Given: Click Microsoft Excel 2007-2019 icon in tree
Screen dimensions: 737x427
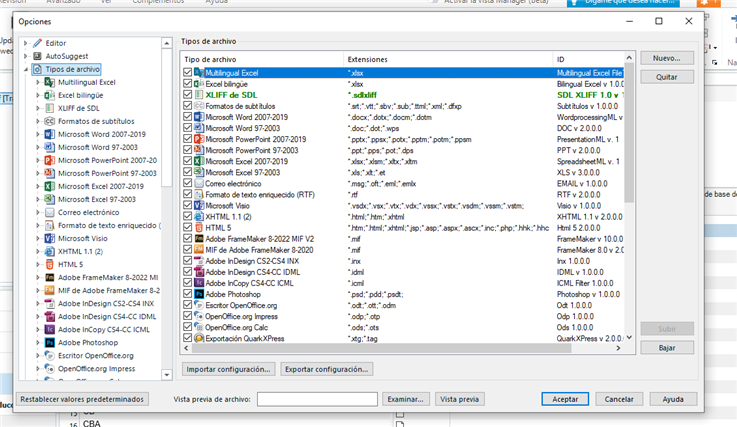Looking at the screenshot, I should click(50, 186).
